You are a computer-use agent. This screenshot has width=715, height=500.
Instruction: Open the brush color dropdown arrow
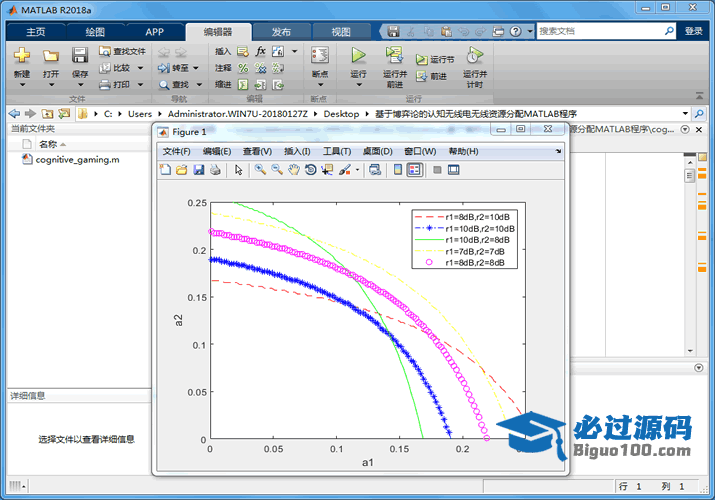tap(358, 170)
